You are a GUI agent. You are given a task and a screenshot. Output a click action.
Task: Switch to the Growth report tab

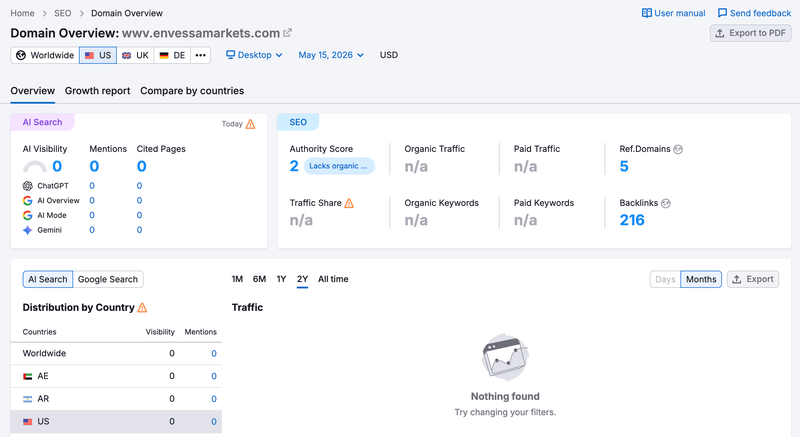coord(97,91)
